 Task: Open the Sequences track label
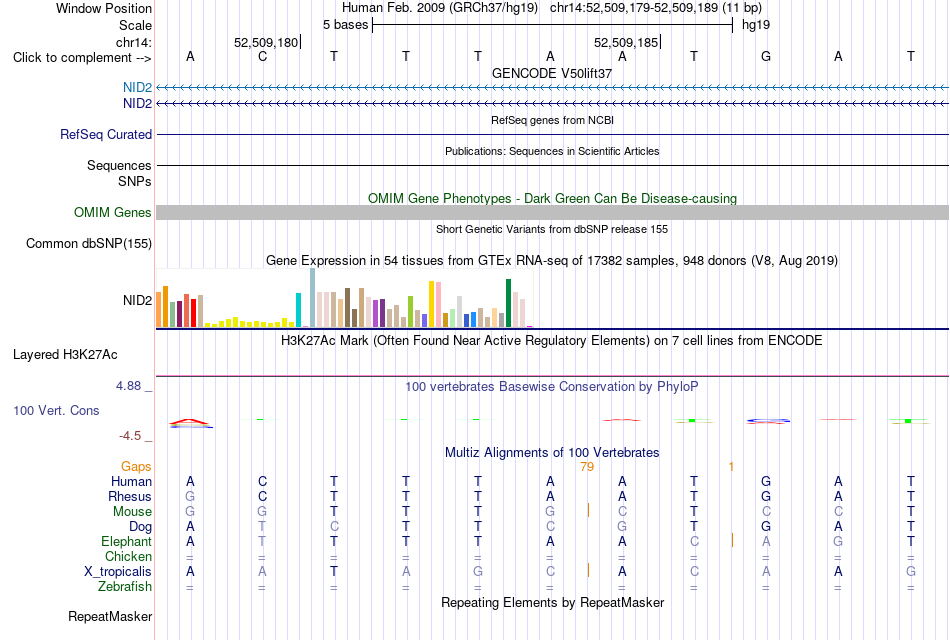click(119, 165)
